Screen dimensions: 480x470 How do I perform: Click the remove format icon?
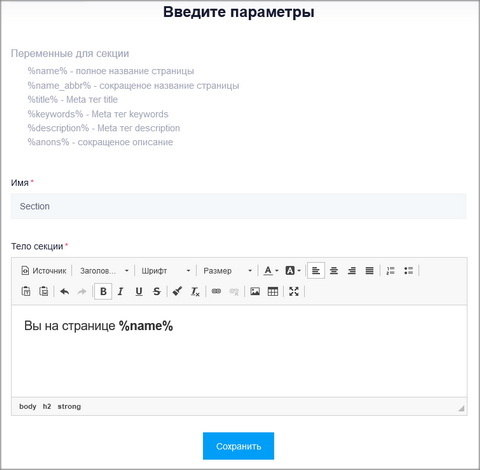point(195,291)
